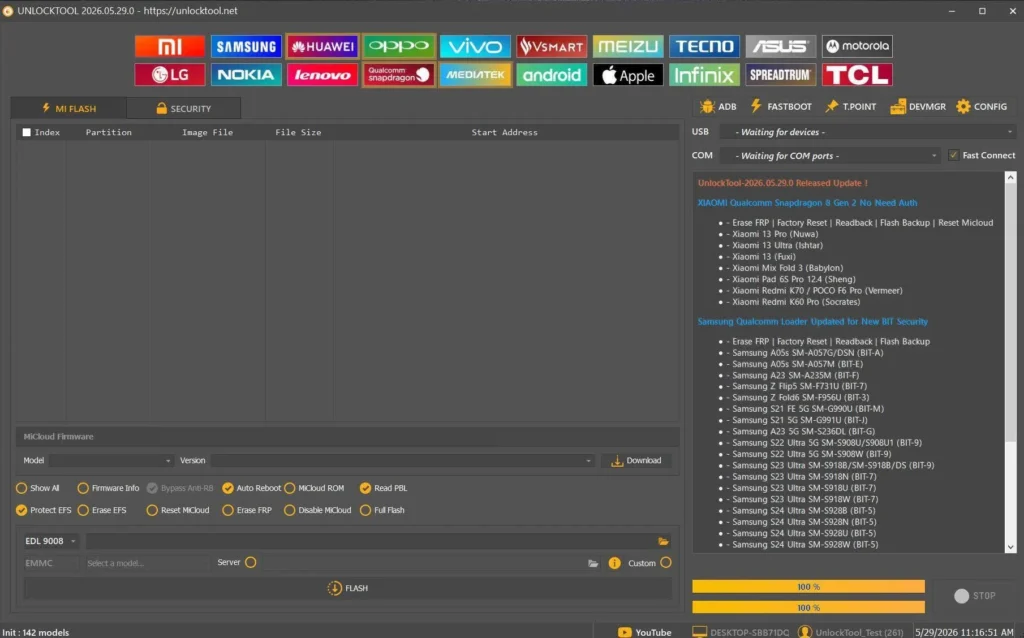Toggle the Index select-all checkbox
This screenshot has width=1024, height=638.
pos(27,132)
